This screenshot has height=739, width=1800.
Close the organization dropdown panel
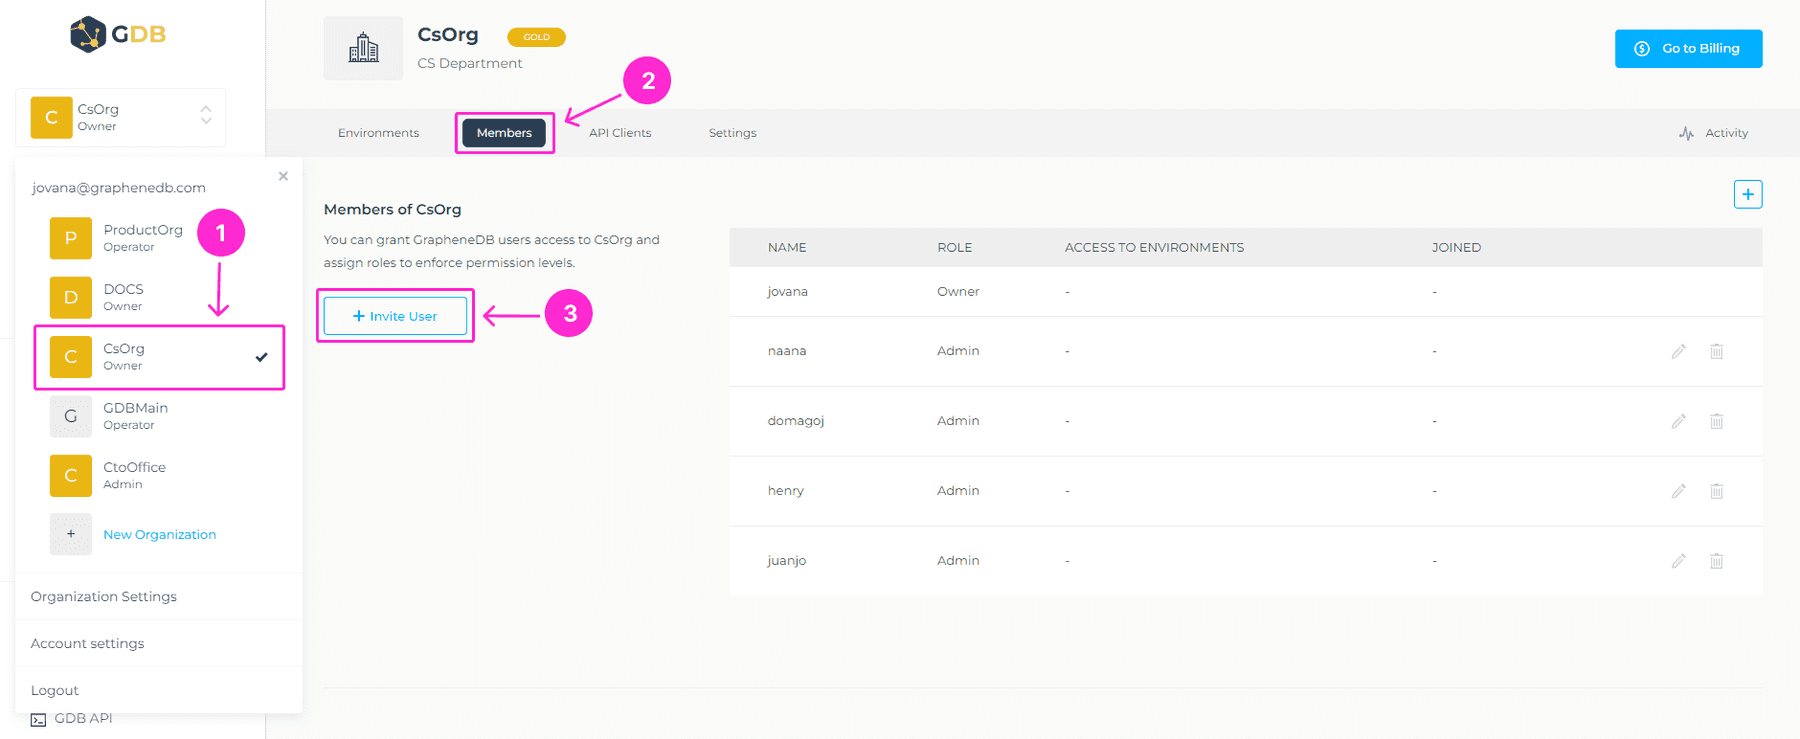tap(283, 176)
